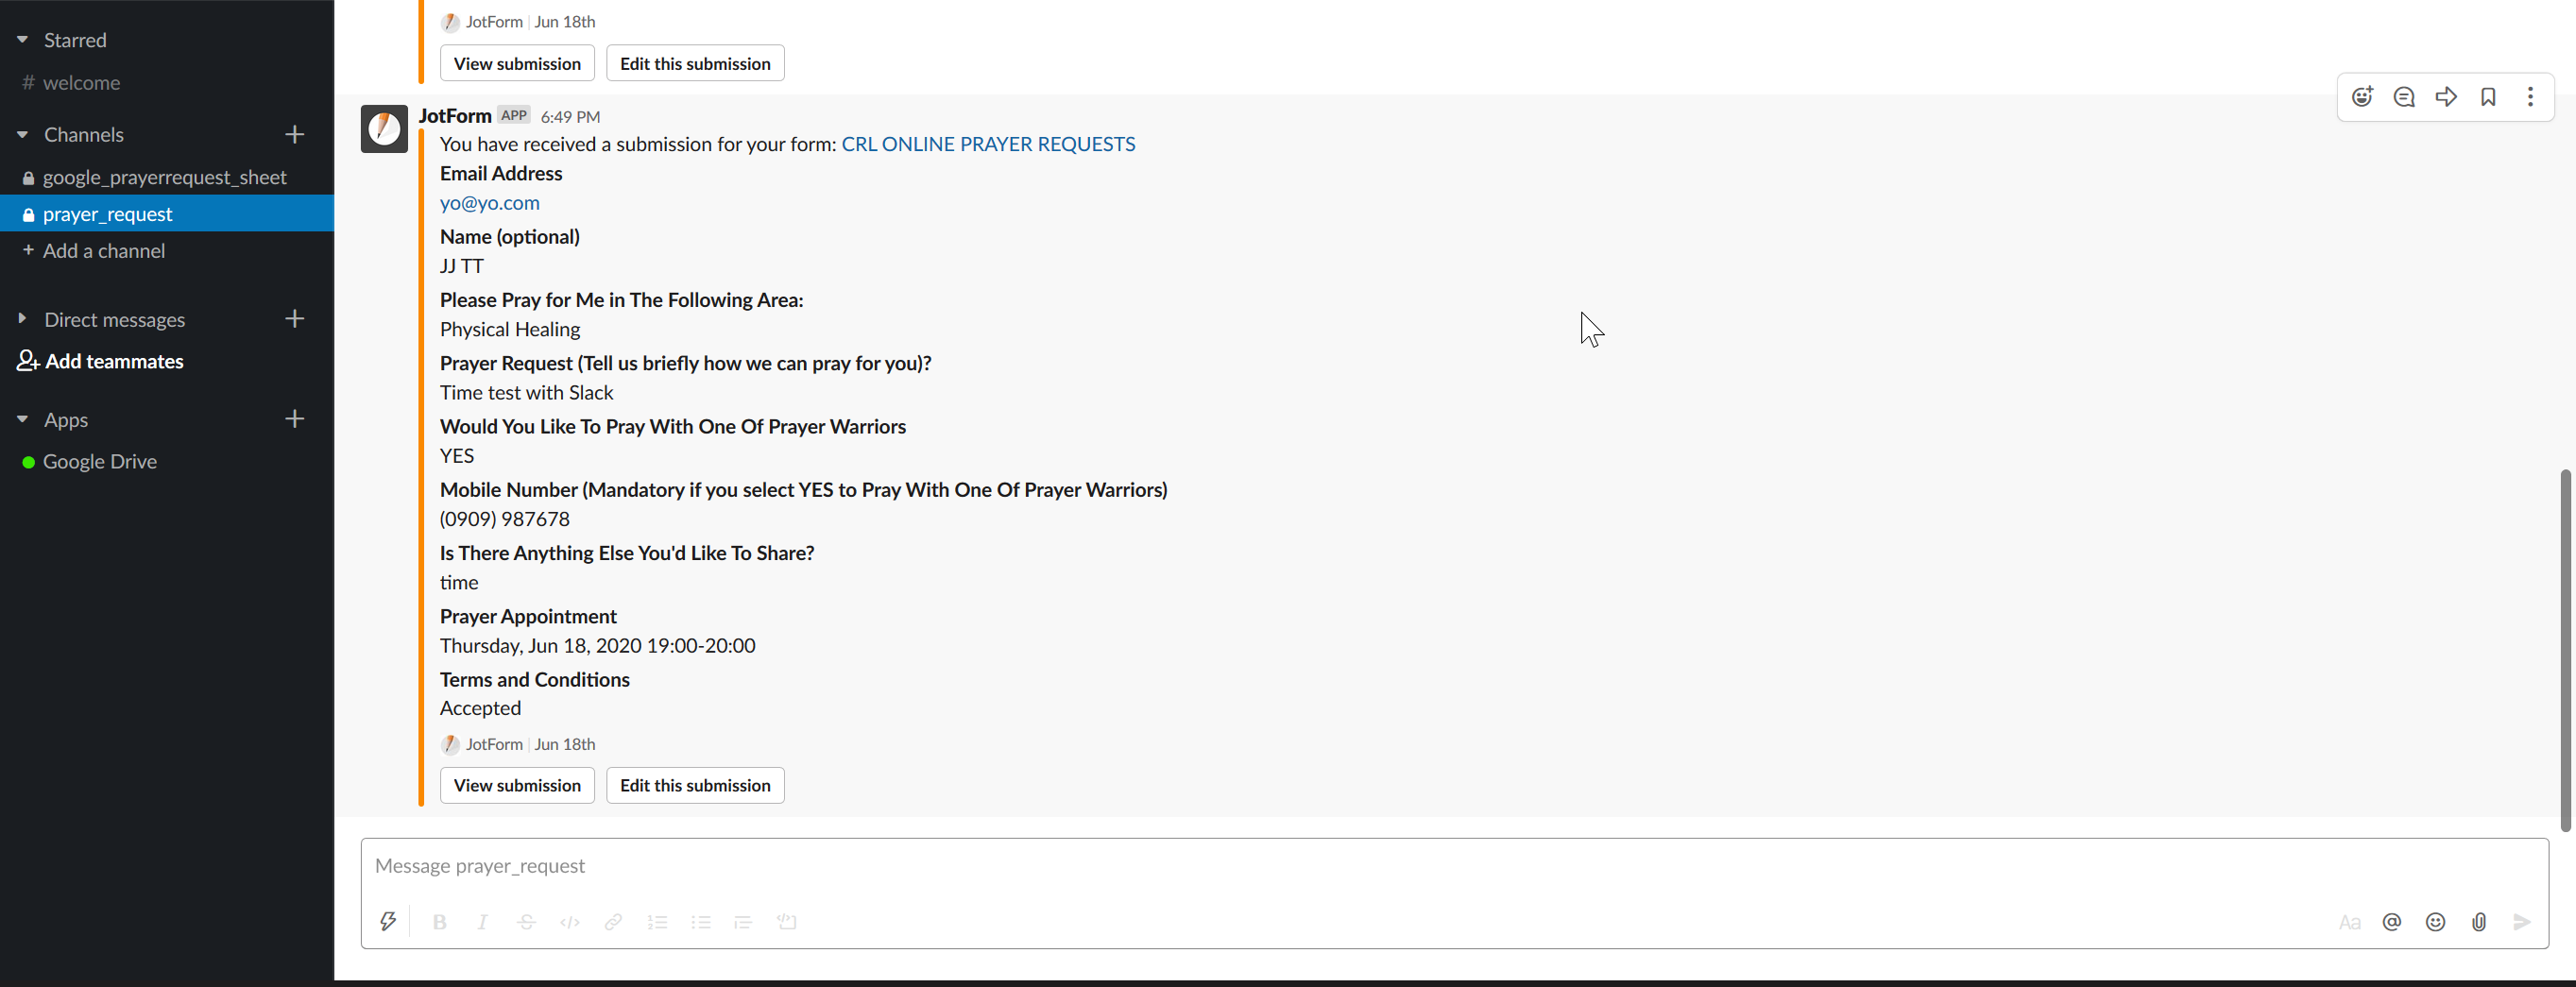Viewport: 2576px width, 987px height.
Task: Mention someone with the @ icon
Action: [x=2392, y=922]
